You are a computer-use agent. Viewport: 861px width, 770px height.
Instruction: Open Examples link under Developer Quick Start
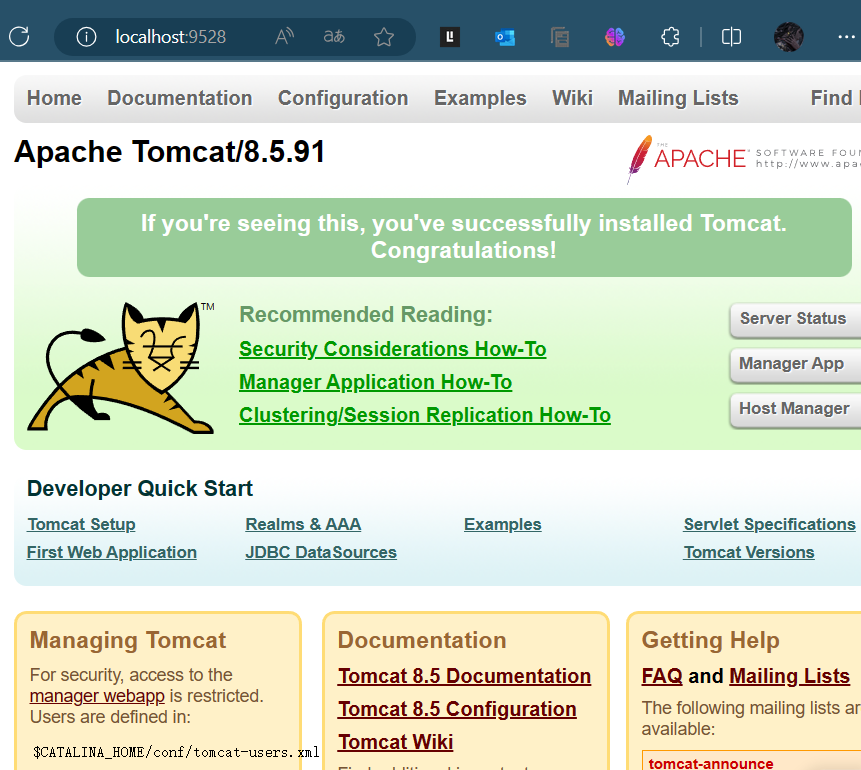[x=502, y=525]
